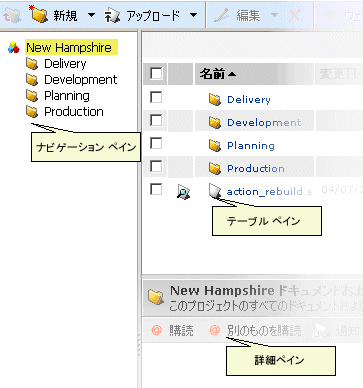Open the Development link in table
363x388 pixels.
coord(264,123)
